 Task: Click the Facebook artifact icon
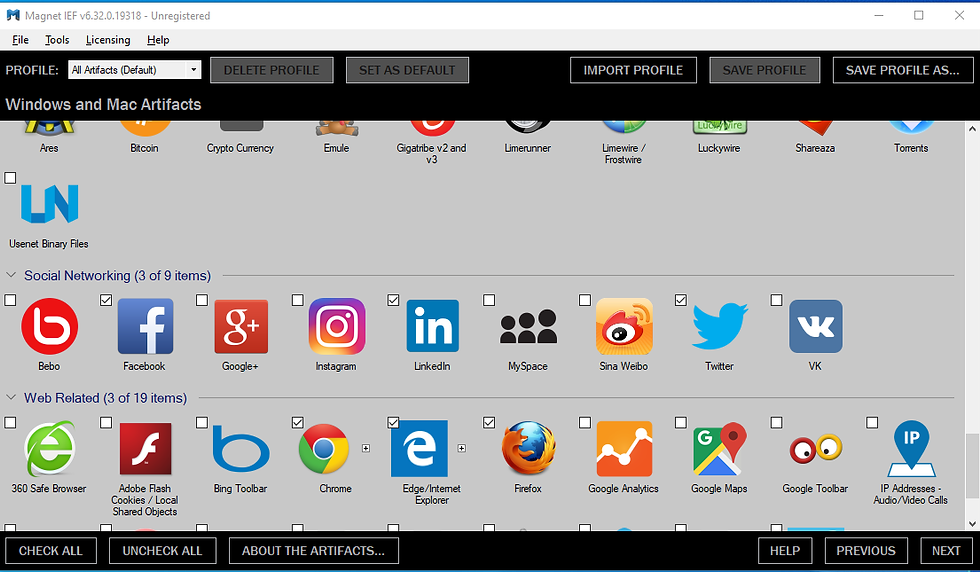pos(145,326)
